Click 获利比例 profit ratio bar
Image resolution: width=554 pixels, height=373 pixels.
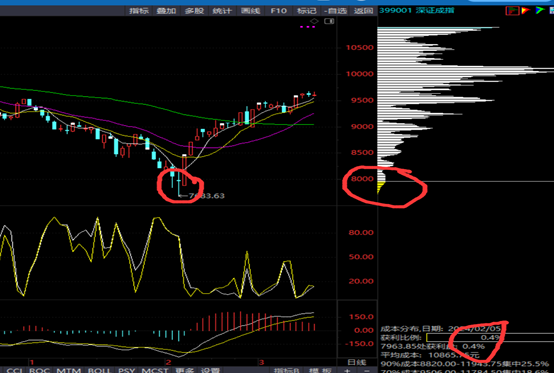point(490,337)
